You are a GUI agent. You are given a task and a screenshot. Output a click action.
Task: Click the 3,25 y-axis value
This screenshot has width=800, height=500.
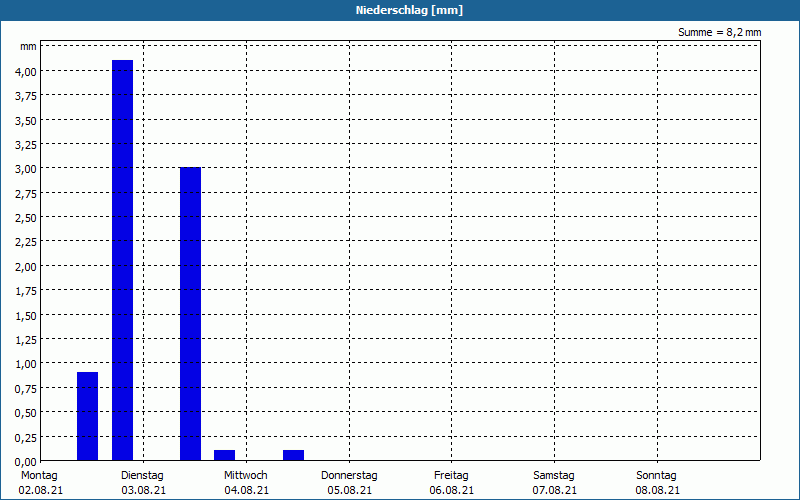pos(26,145)
